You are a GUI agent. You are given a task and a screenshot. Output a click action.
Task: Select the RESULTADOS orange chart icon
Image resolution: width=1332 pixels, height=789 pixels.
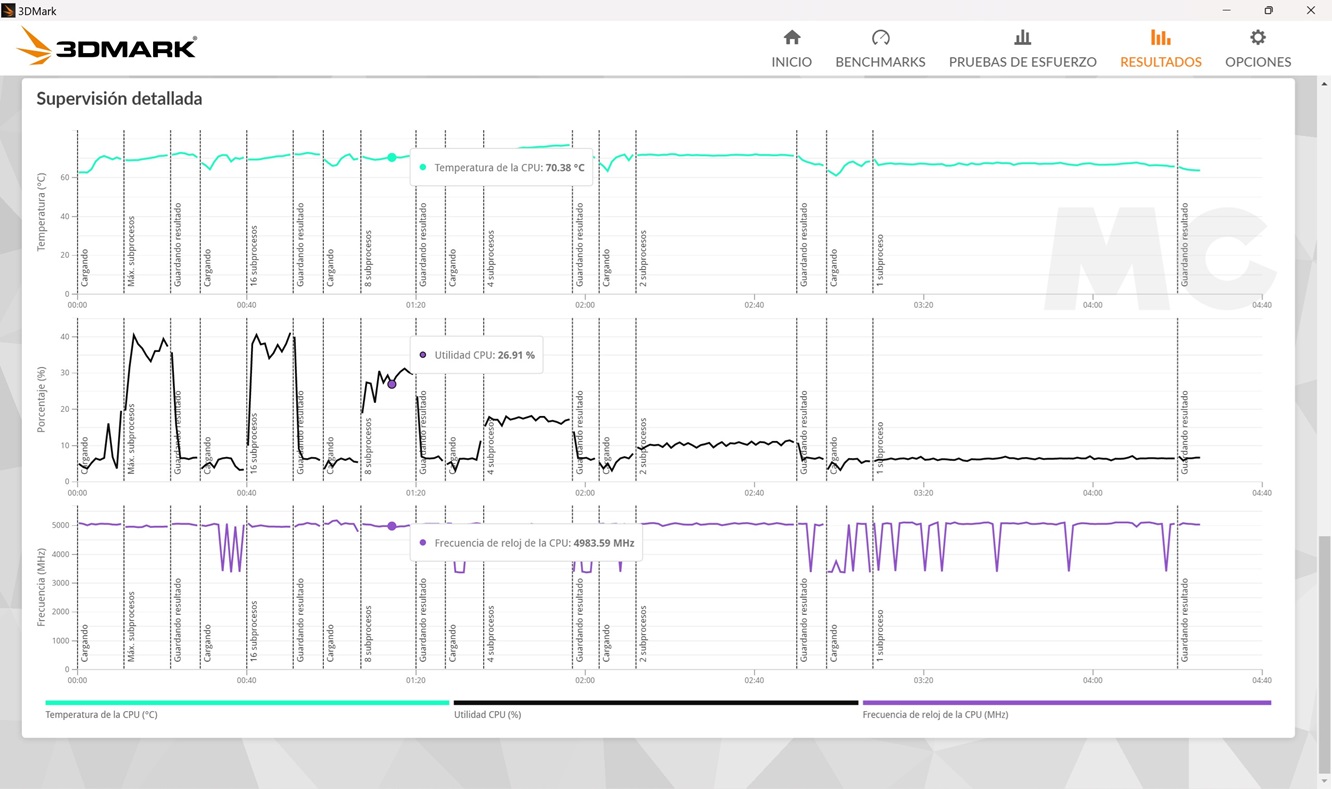[1160, 38]
